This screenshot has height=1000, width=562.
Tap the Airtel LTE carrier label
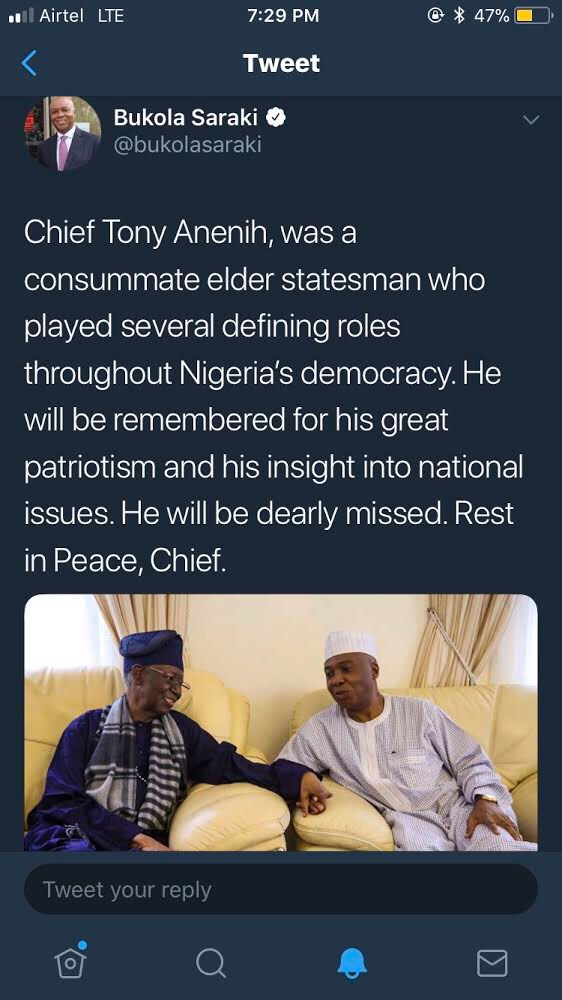click(x=82, y=16)
